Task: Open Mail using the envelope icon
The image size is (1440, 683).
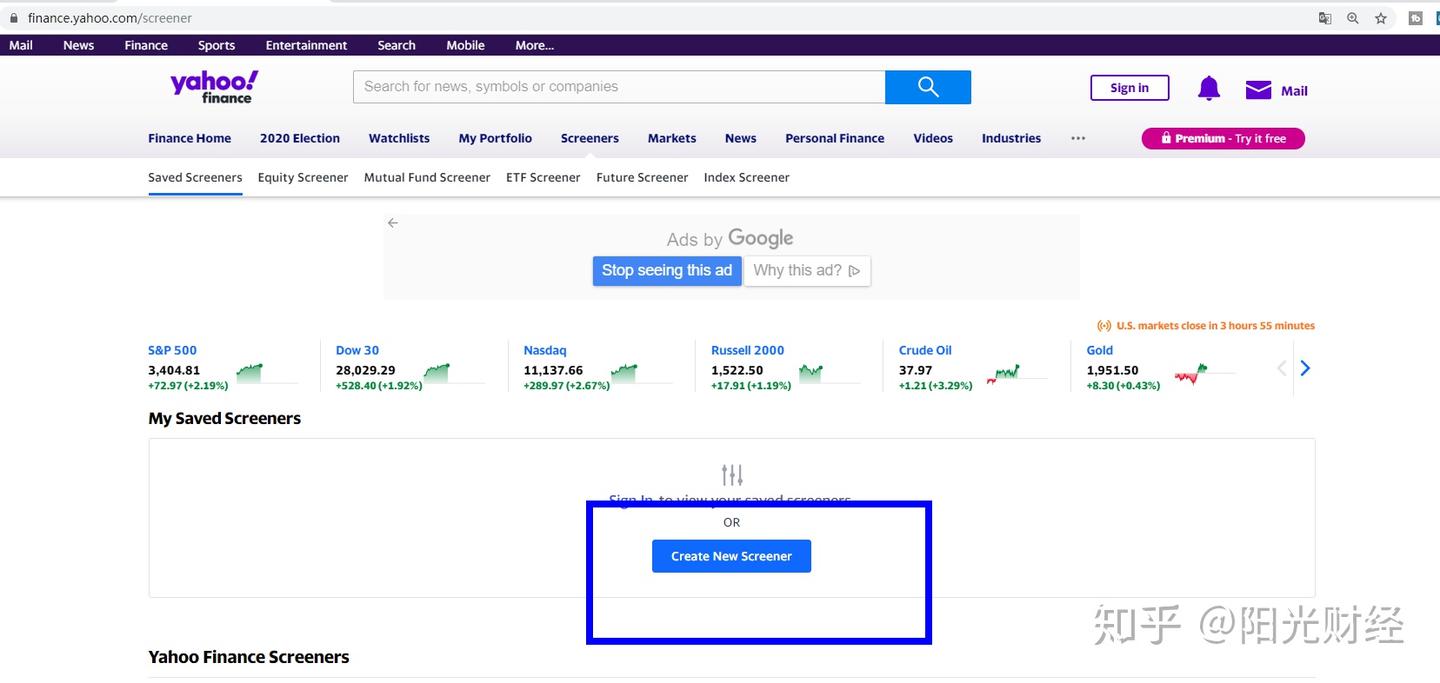Action: click(x=1257, y=88)
